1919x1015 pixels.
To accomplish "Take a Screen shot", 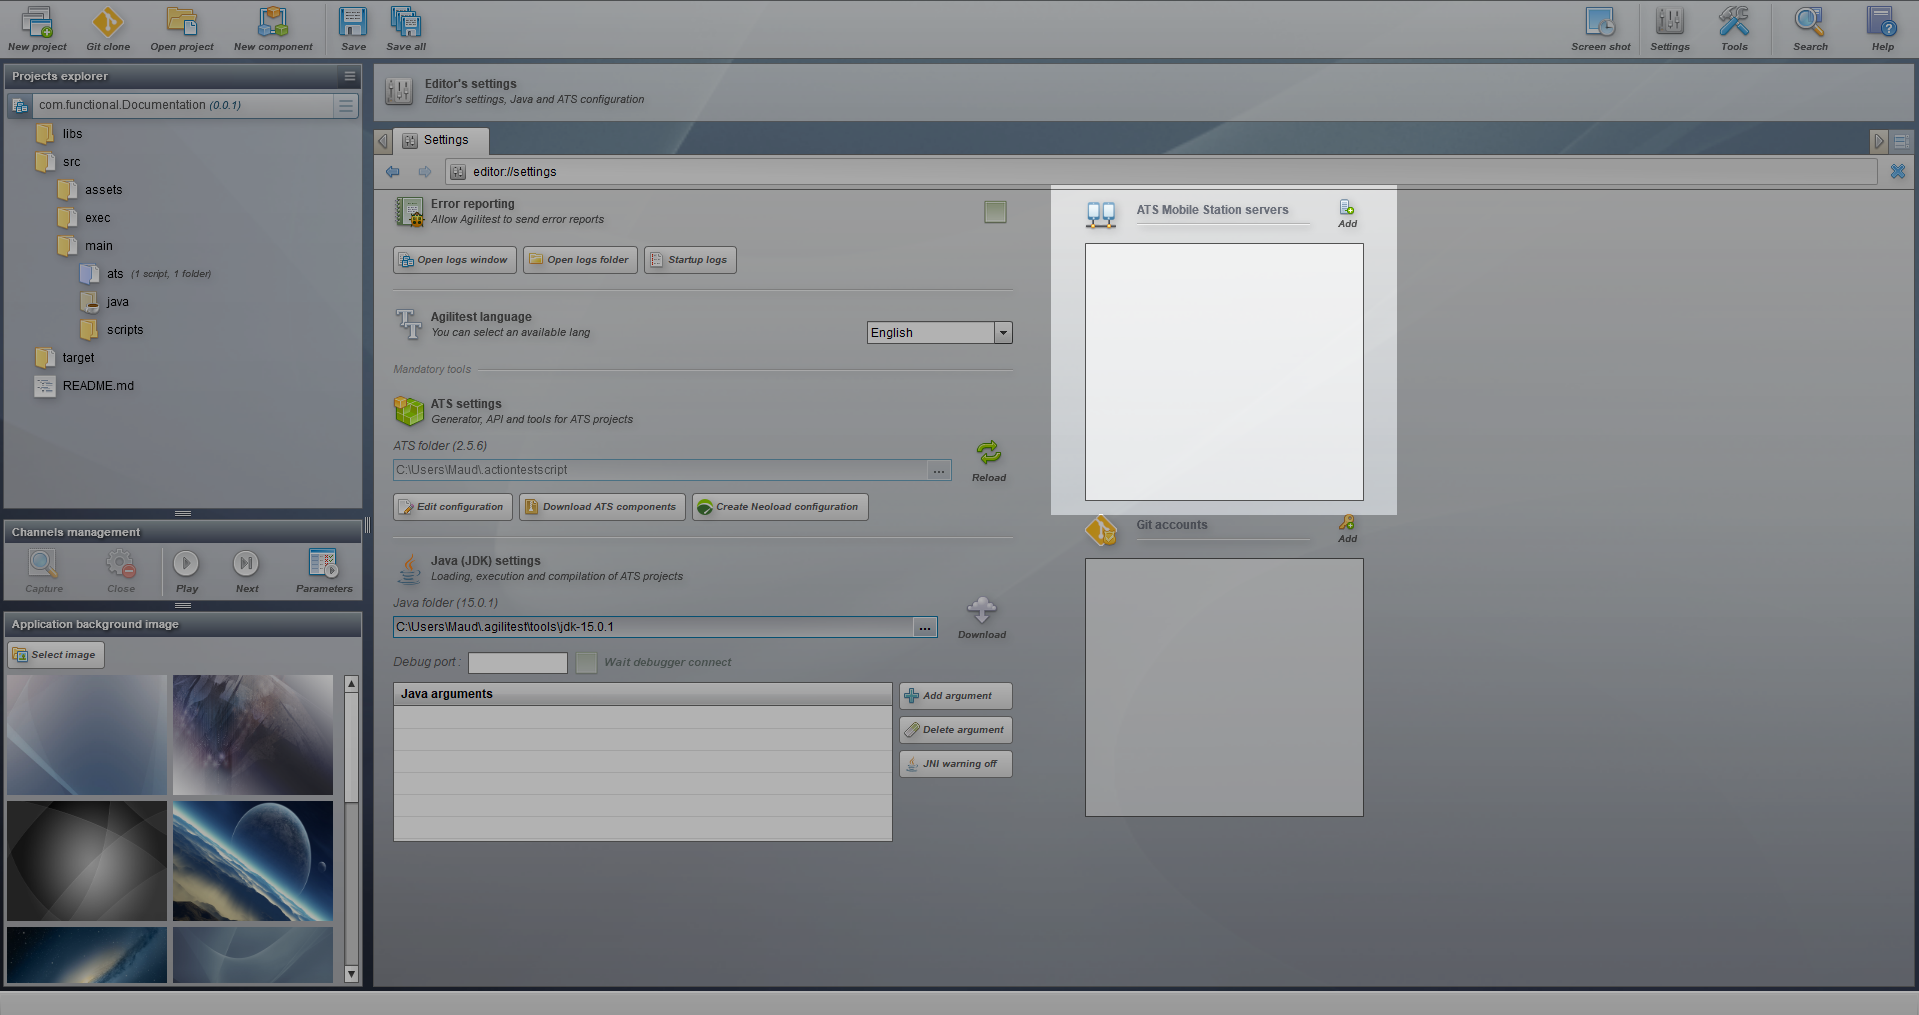I will [1600, 28].
